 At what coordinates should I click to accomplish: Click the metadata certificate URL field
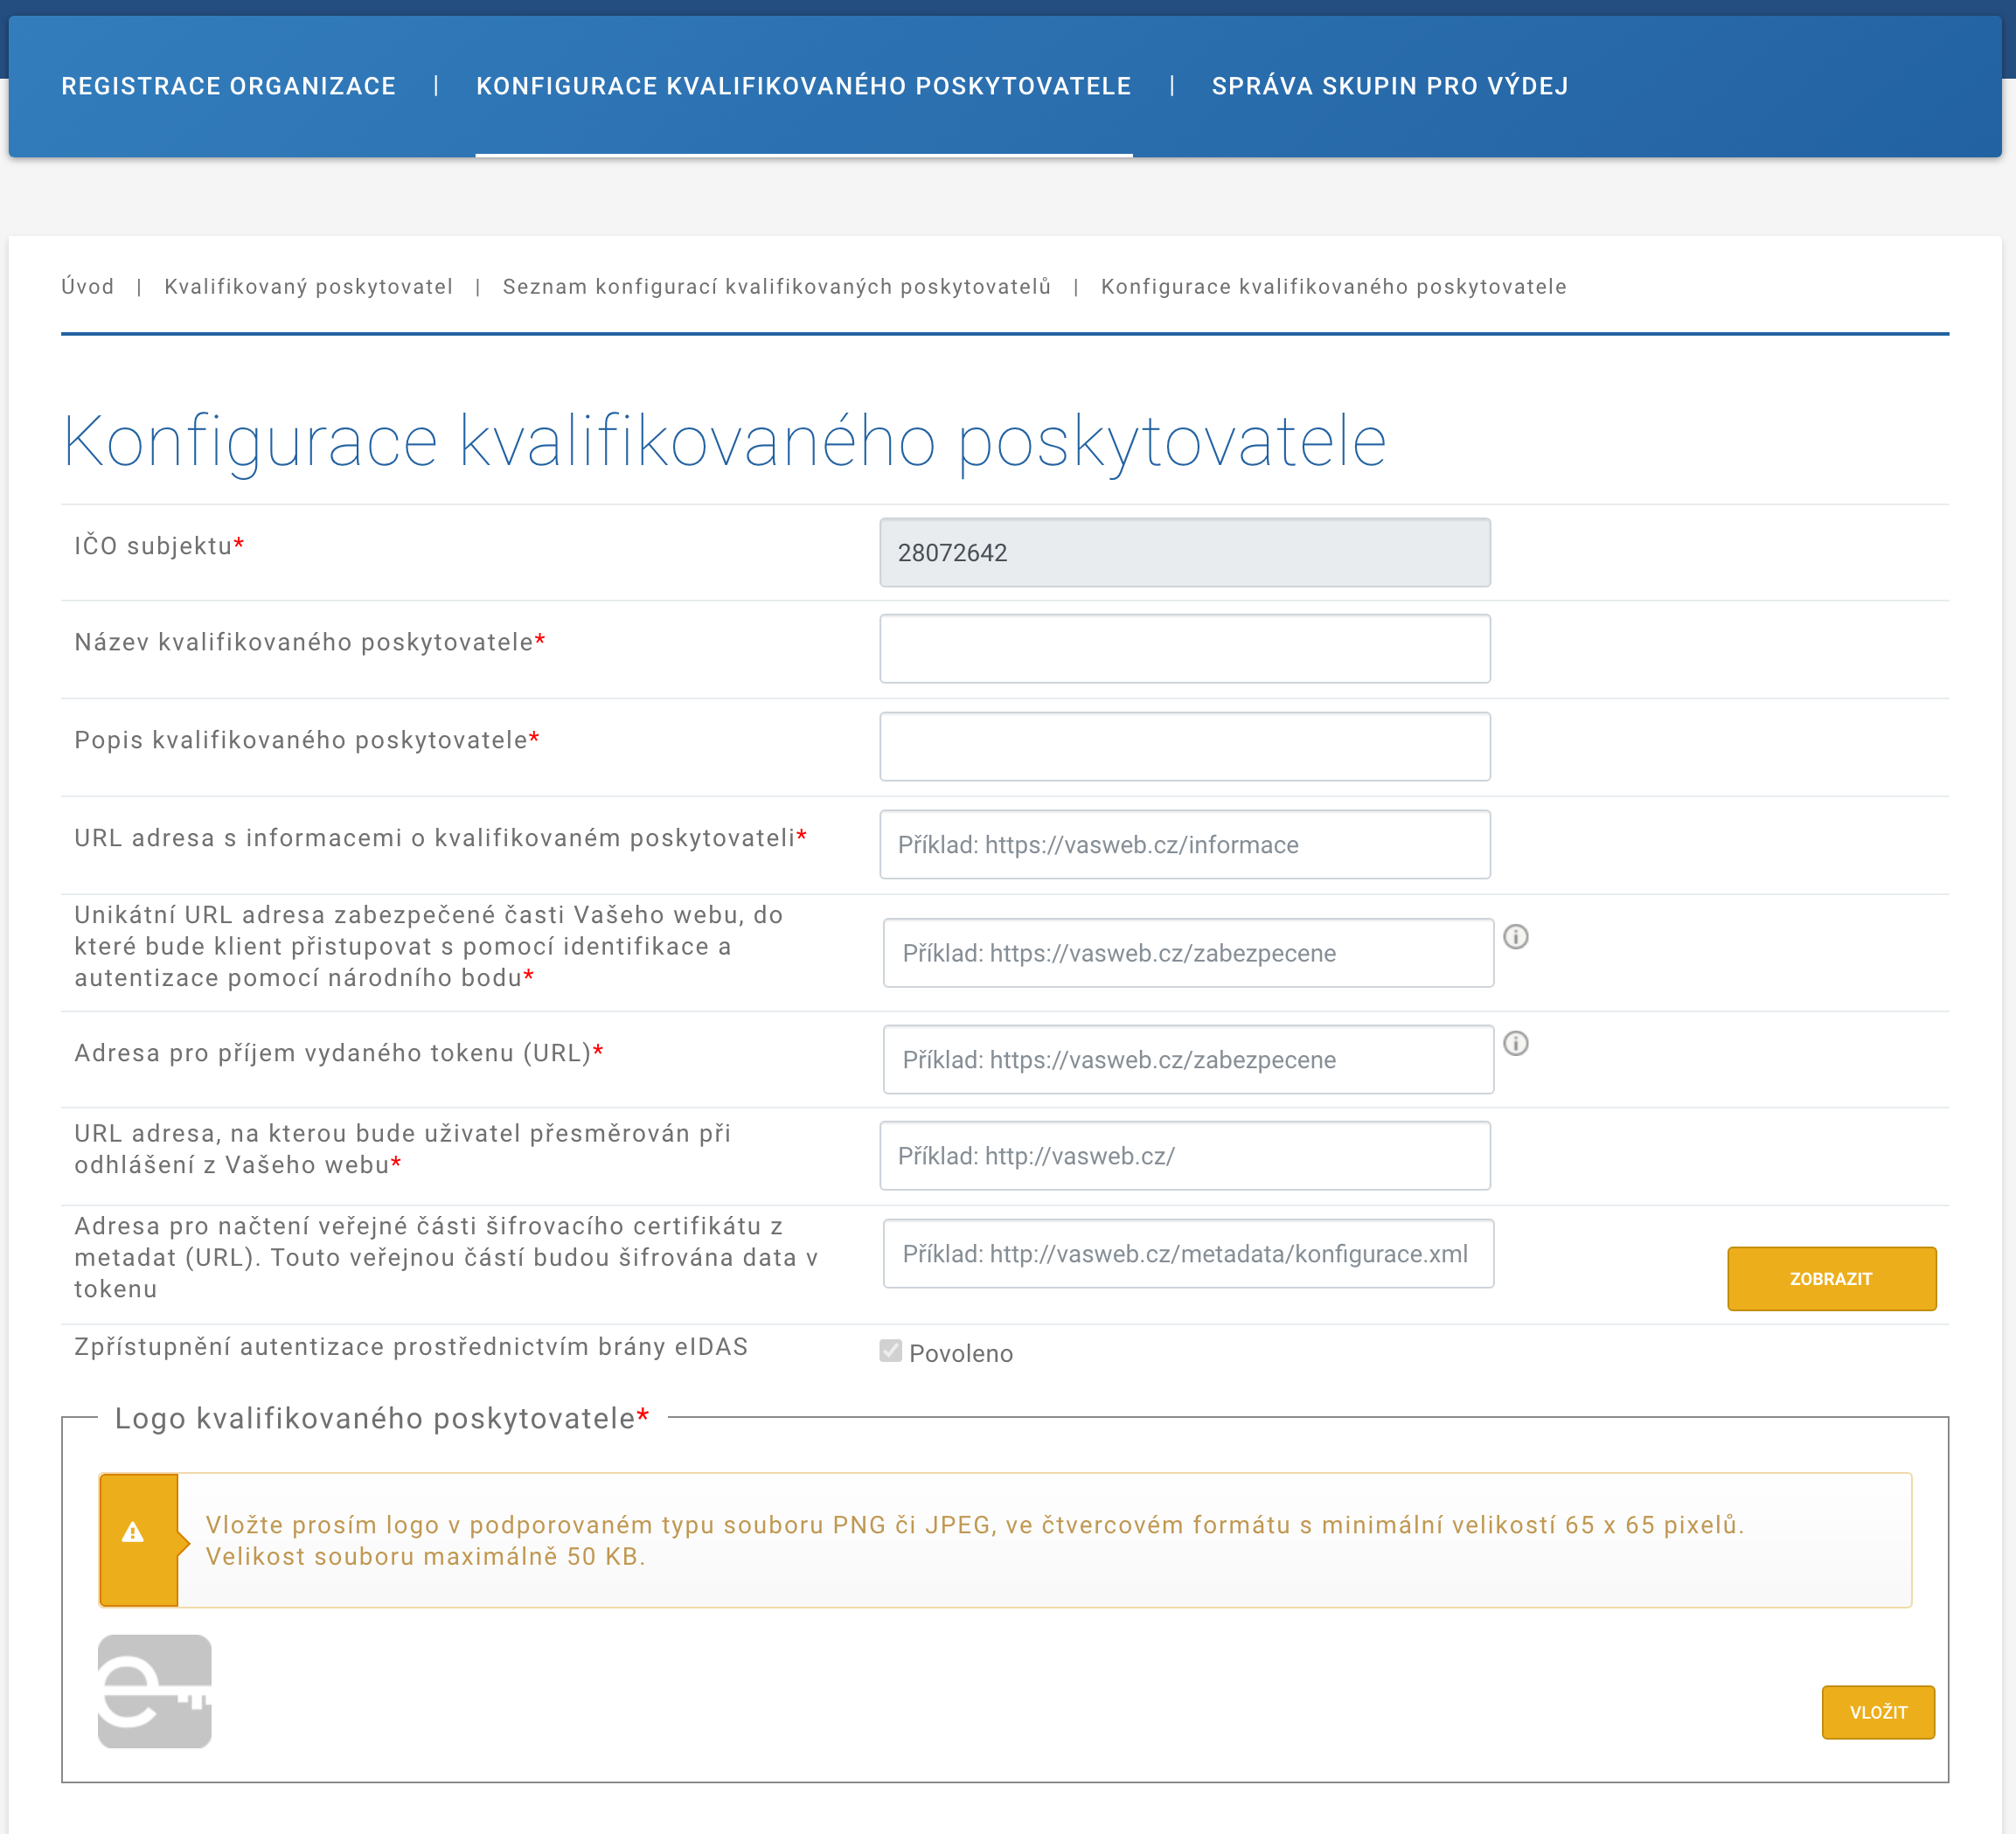(1188, 1254)
